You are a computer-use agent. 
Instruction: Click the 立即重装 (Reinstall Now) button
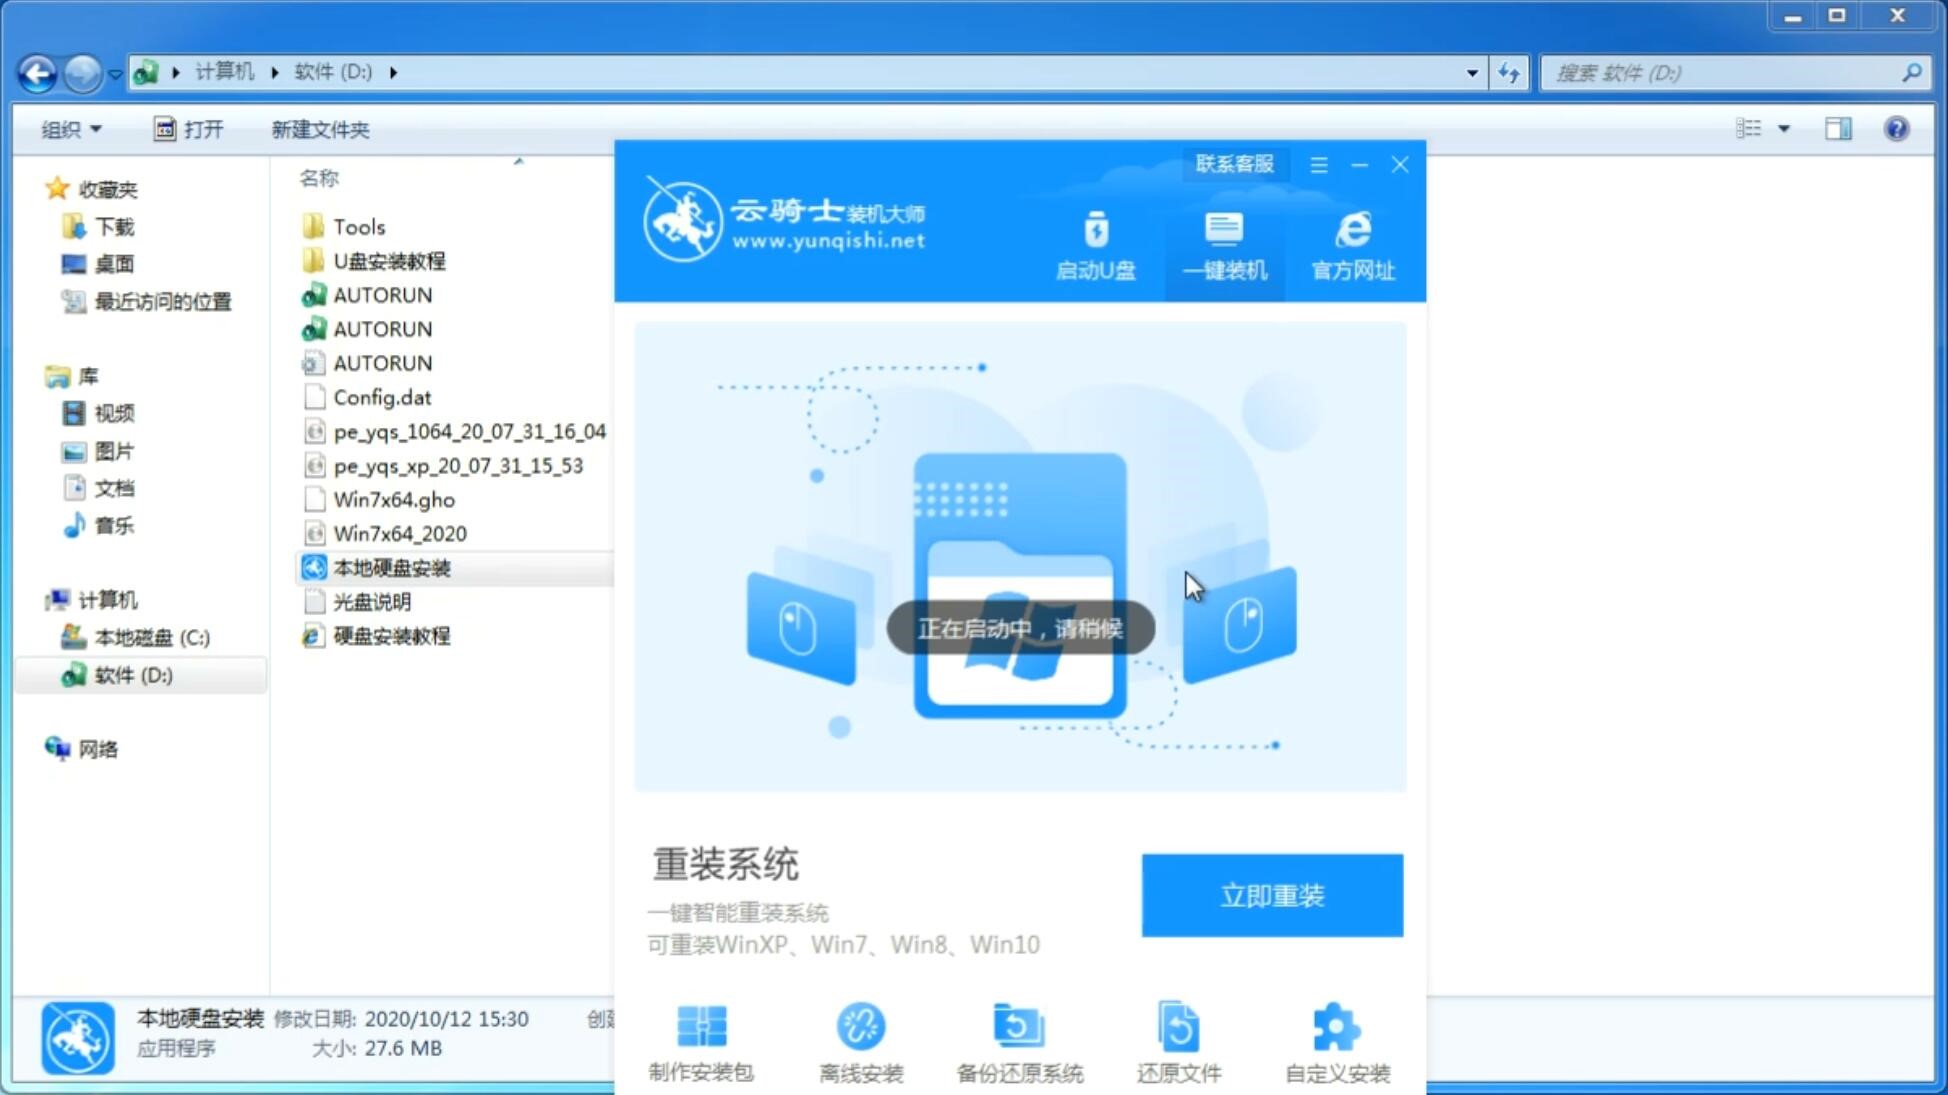pyautogui.click(x=1272, y=894)
